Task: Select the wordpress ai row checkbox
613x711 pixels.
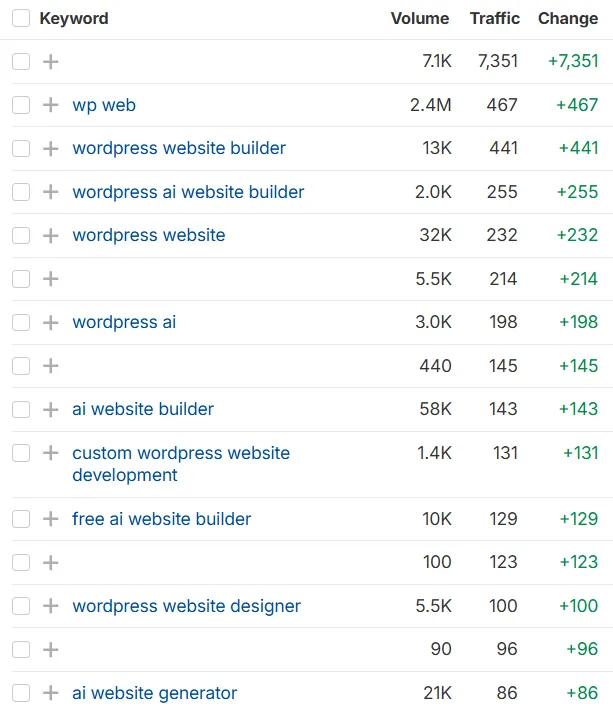Action: coord(21,322)
